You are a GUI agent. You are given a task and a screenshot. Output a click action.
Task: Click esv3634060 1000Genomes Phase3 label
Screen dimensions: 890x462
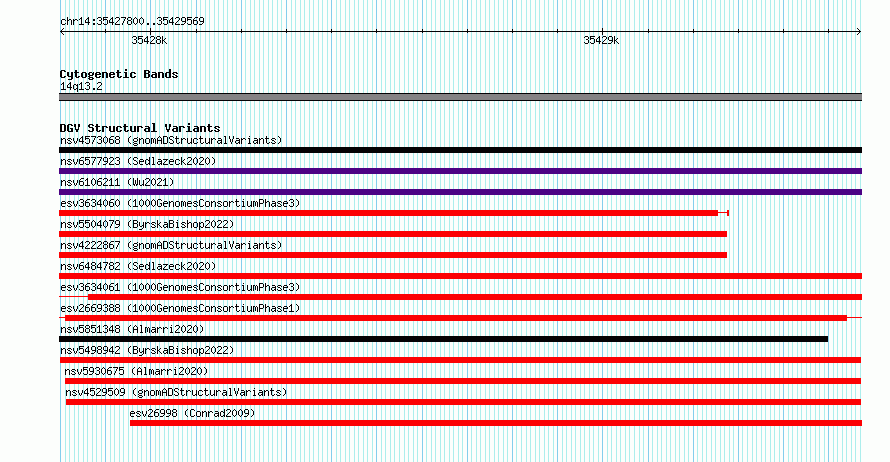click(x=180, y=203)
